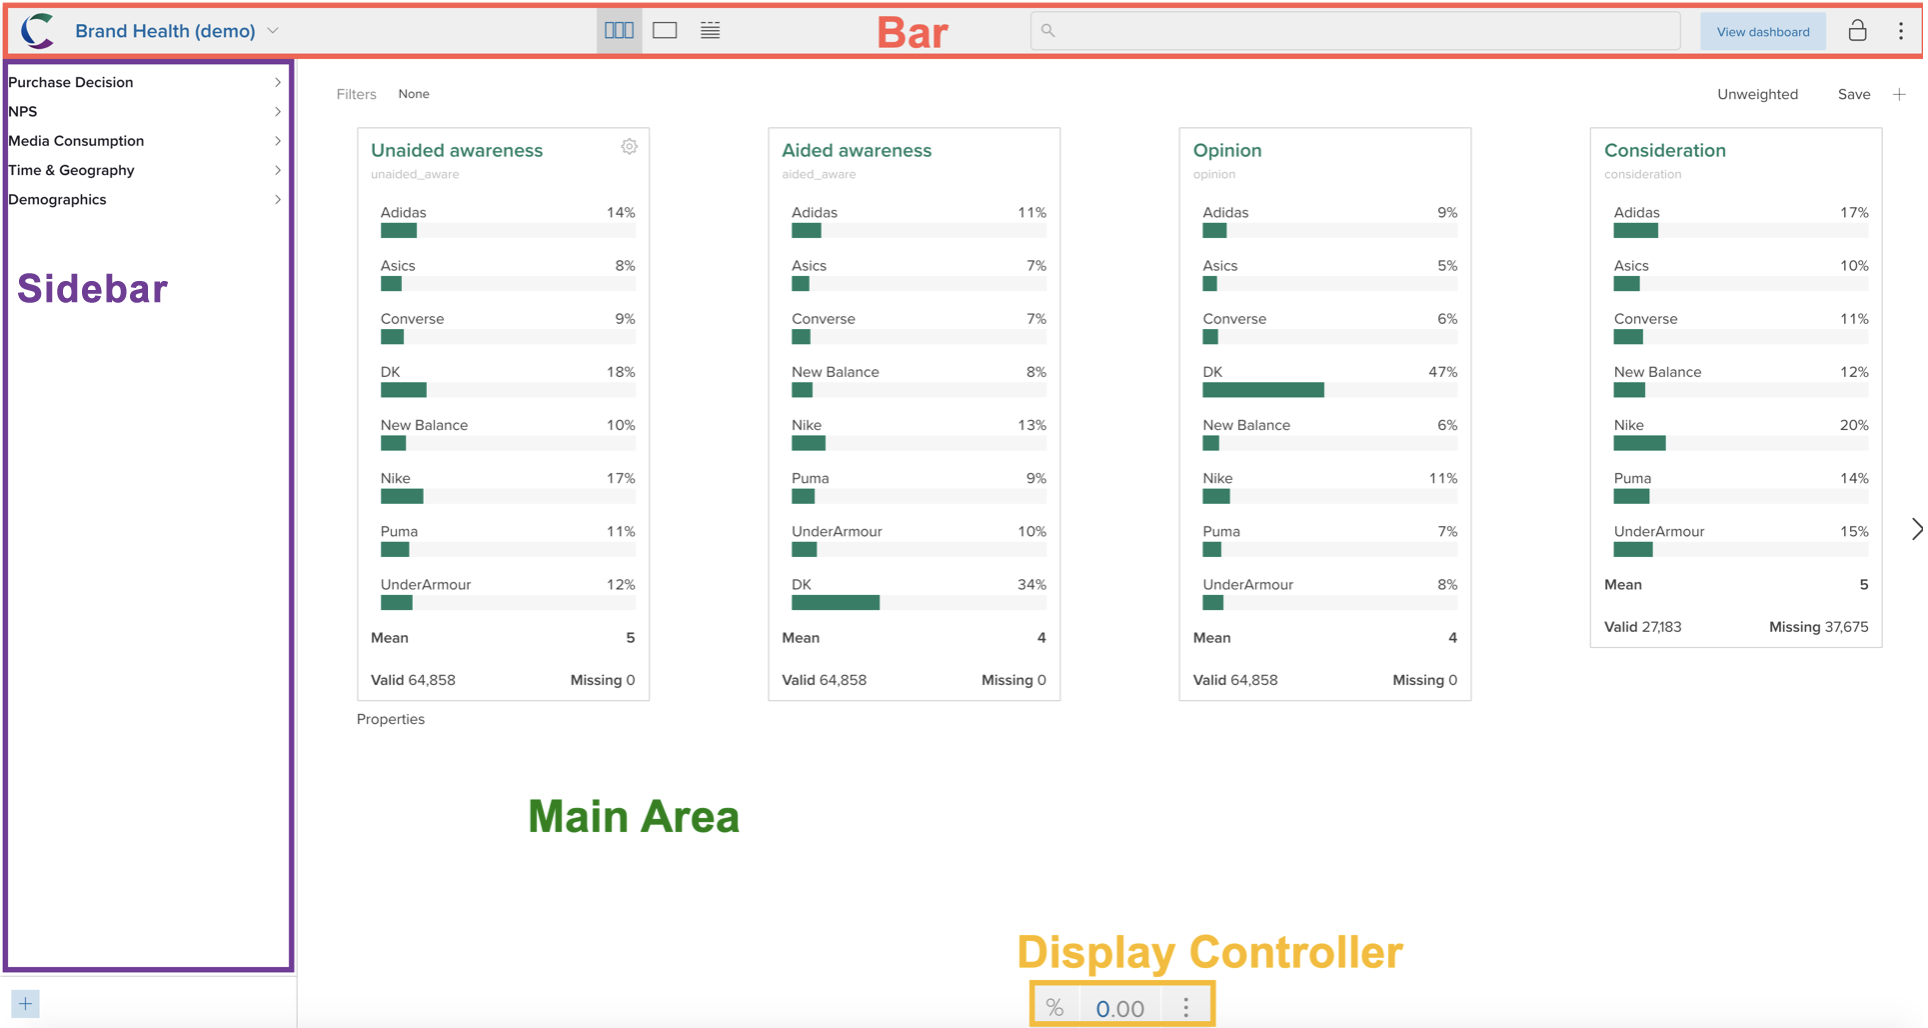
Task: Expand Demographics folder
Action: tap(146, 199)
